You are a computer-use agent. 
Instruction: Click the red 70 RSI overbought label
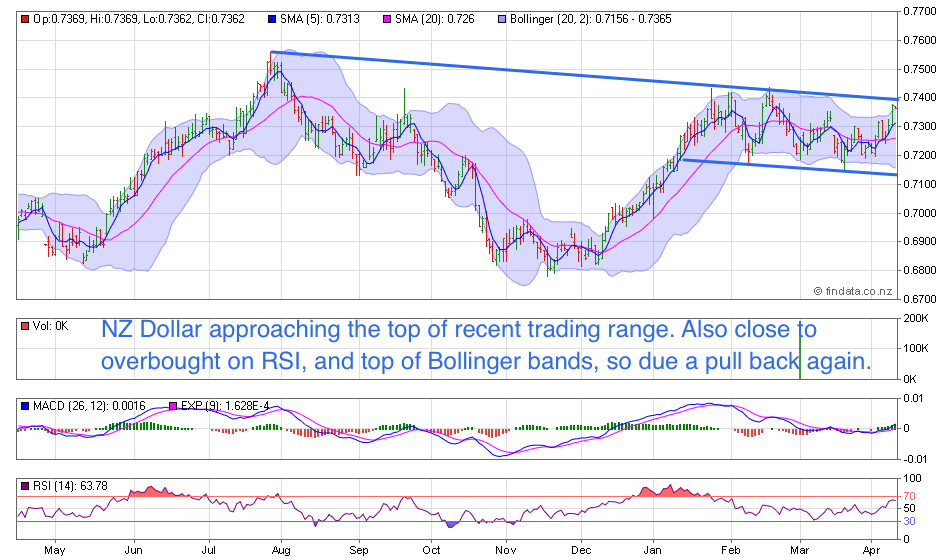coord(909,496)
